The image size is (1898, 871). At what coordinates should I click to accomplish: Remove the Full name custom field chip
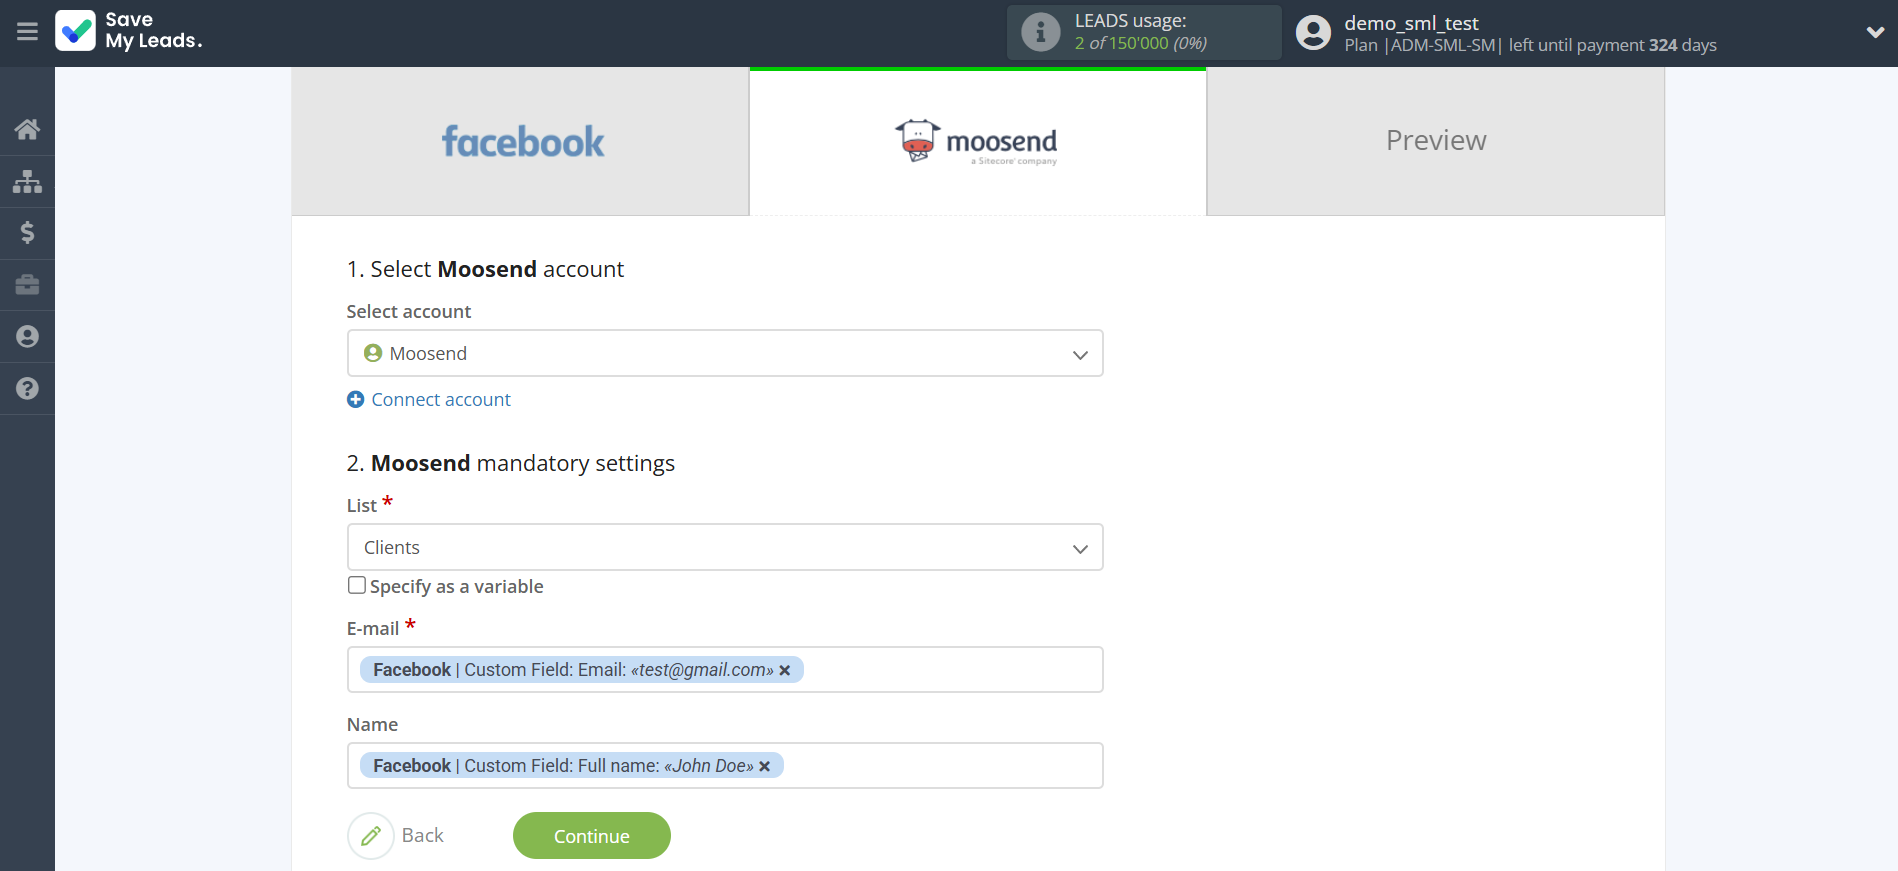(765, 766)
